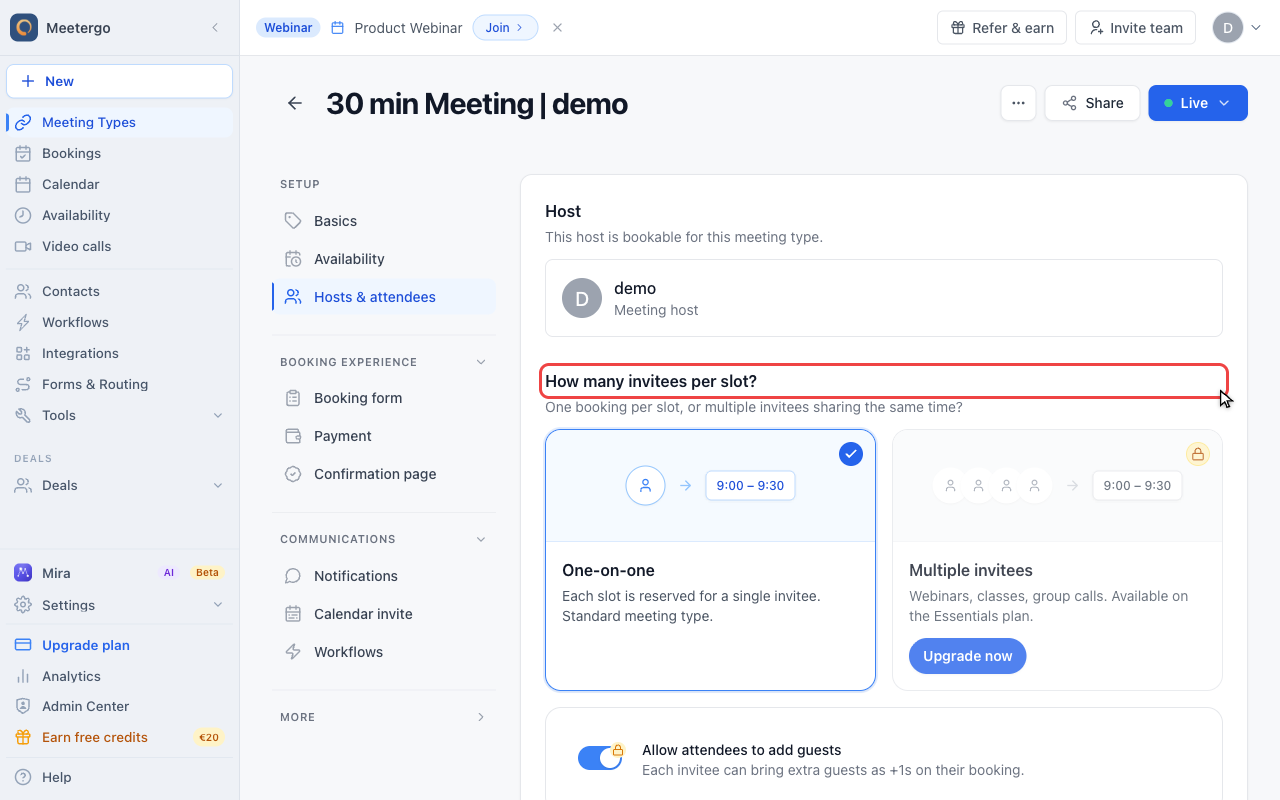The image size is (1280, 800).
Task: Click the New button
Action: coord(120,81)
